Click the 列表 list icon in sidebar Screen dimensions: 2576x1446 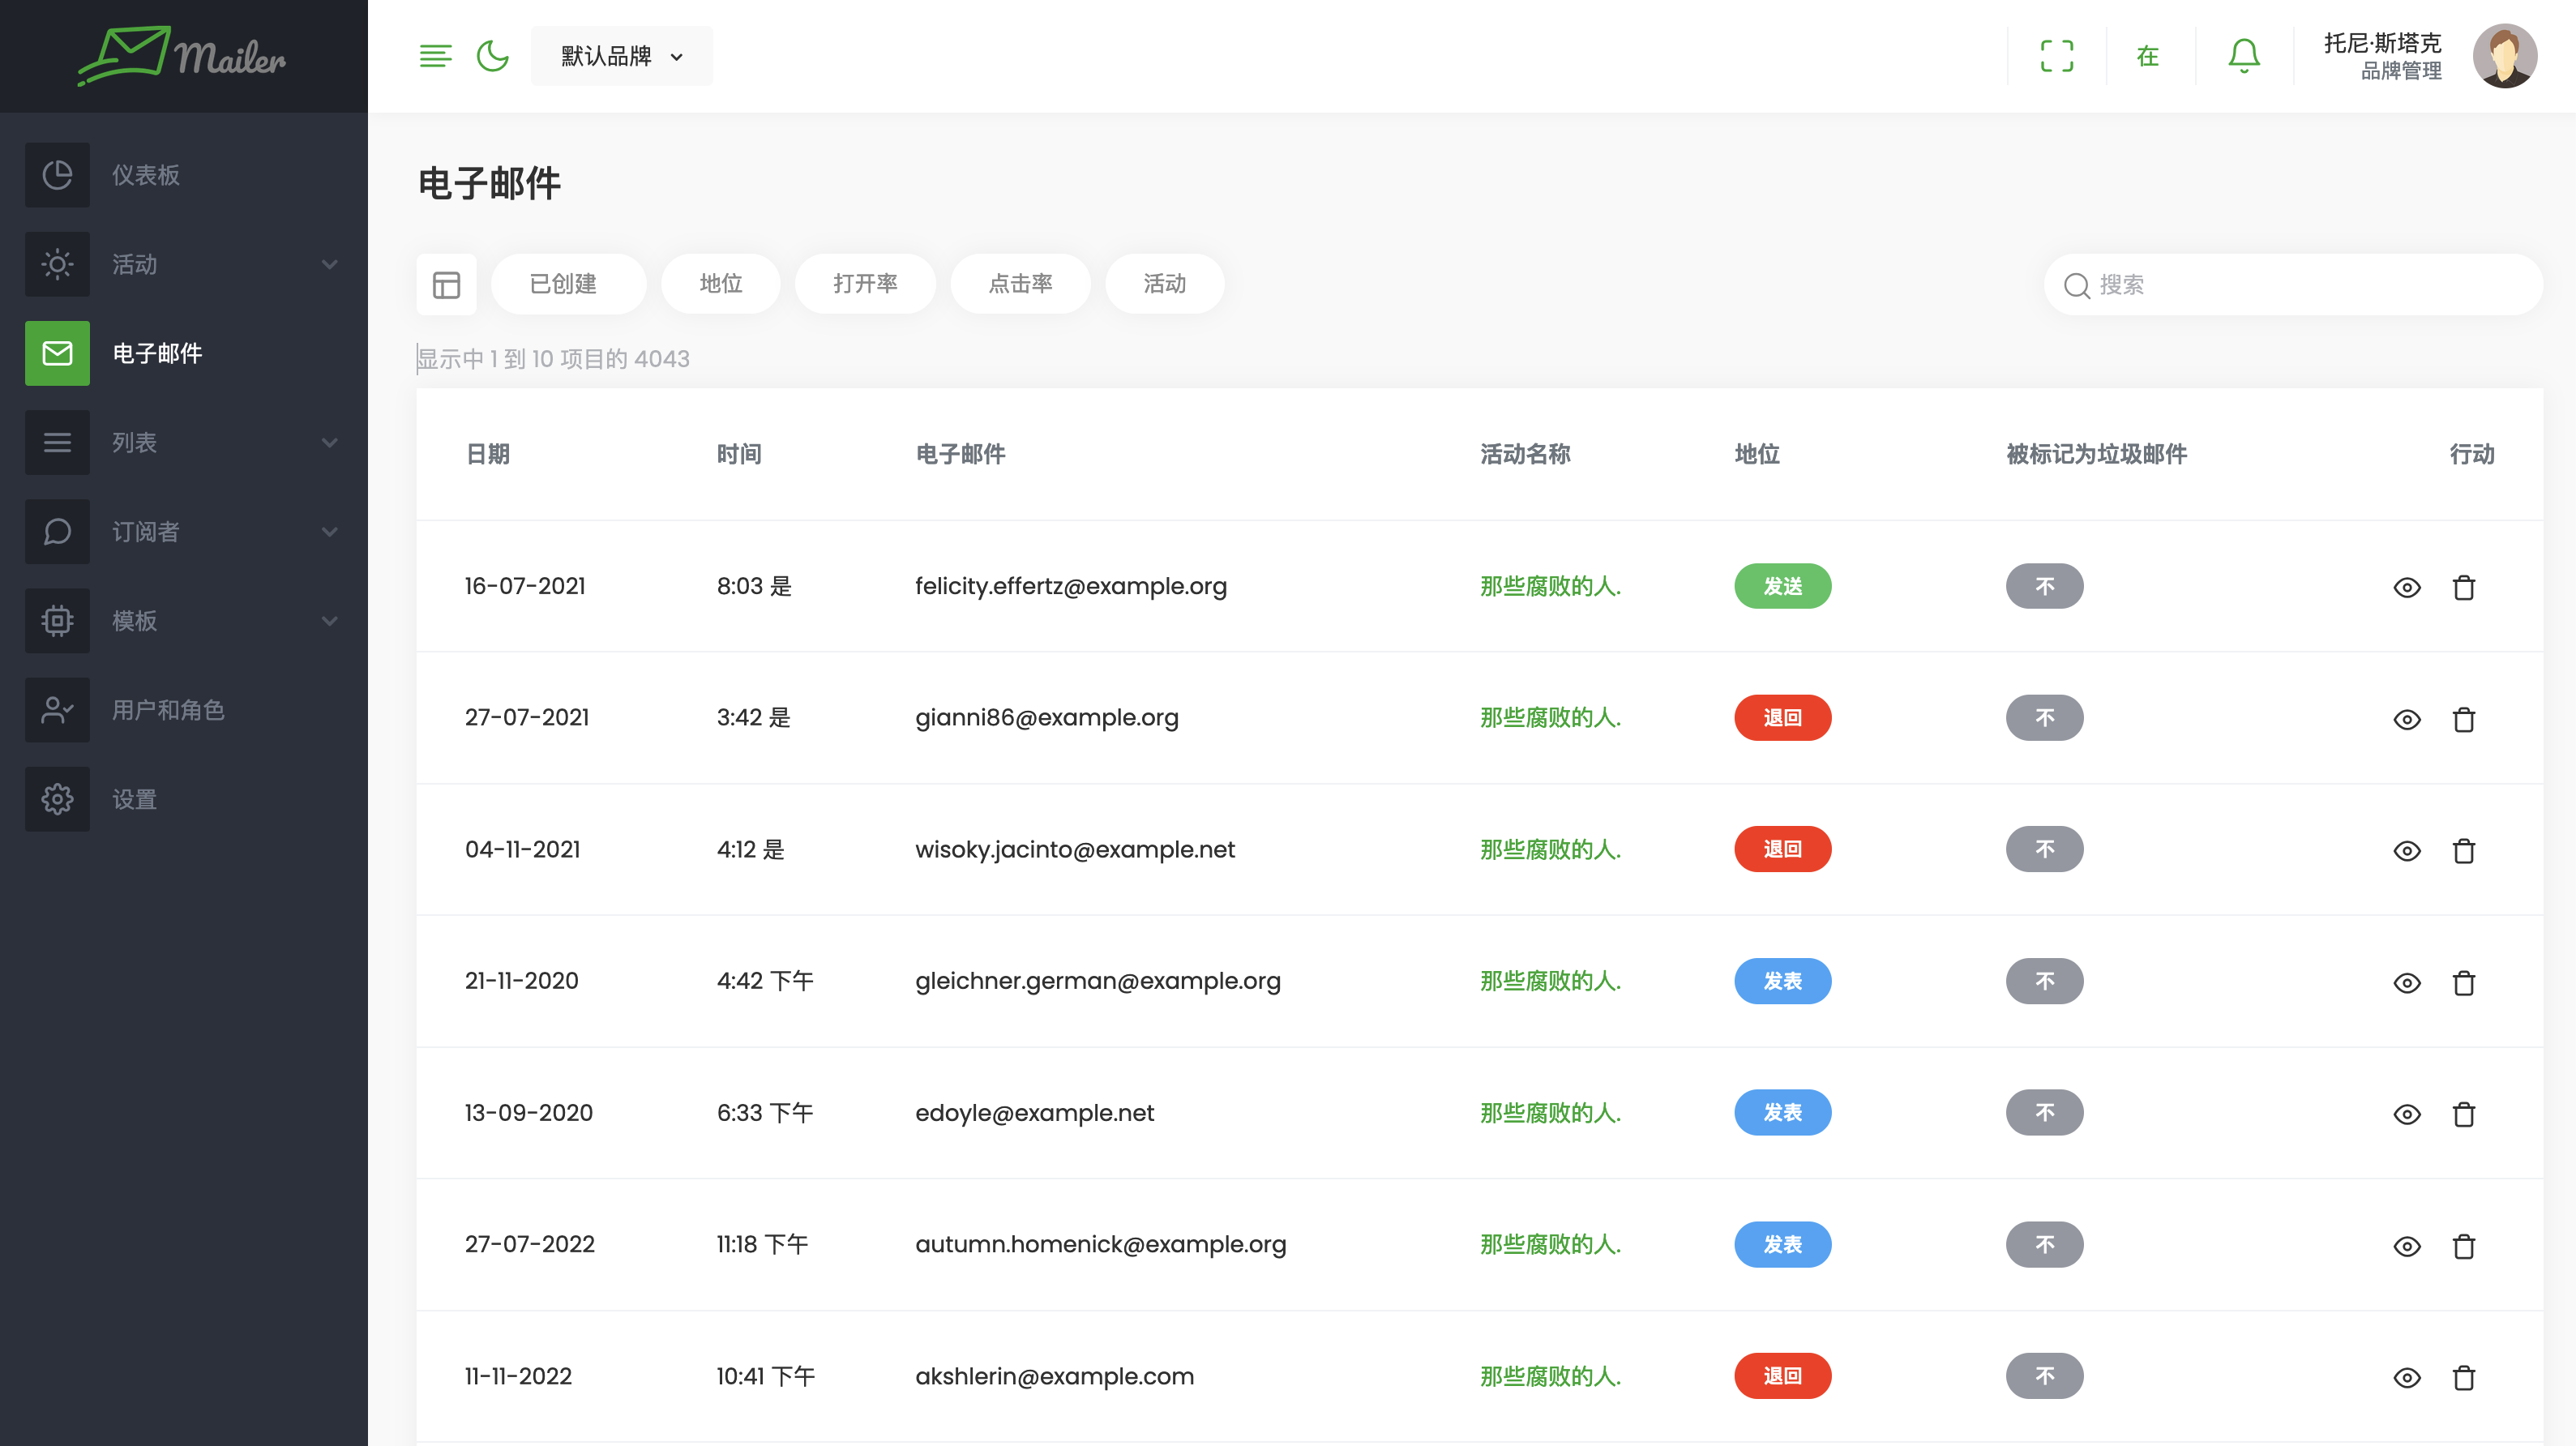(57, 442)
